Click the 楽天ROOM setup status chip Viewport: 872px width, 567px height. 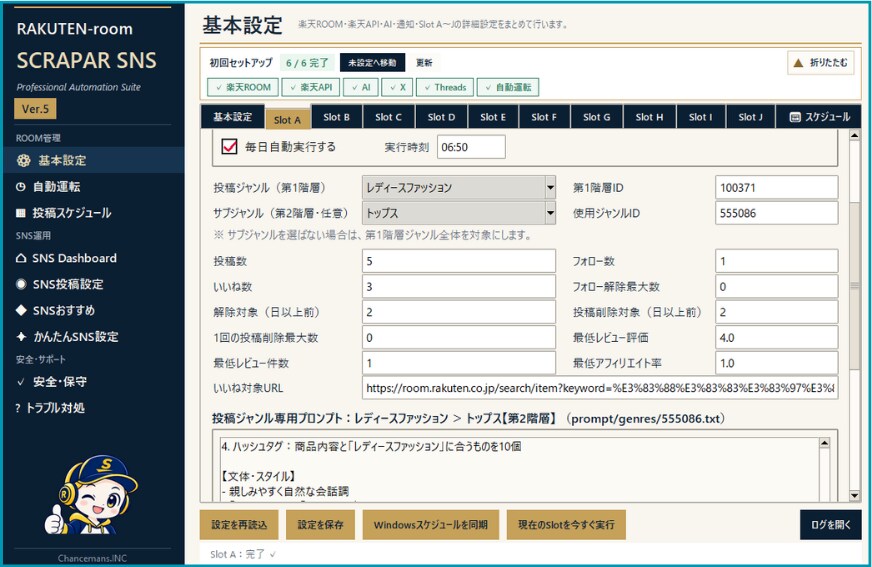click(243, 87)
